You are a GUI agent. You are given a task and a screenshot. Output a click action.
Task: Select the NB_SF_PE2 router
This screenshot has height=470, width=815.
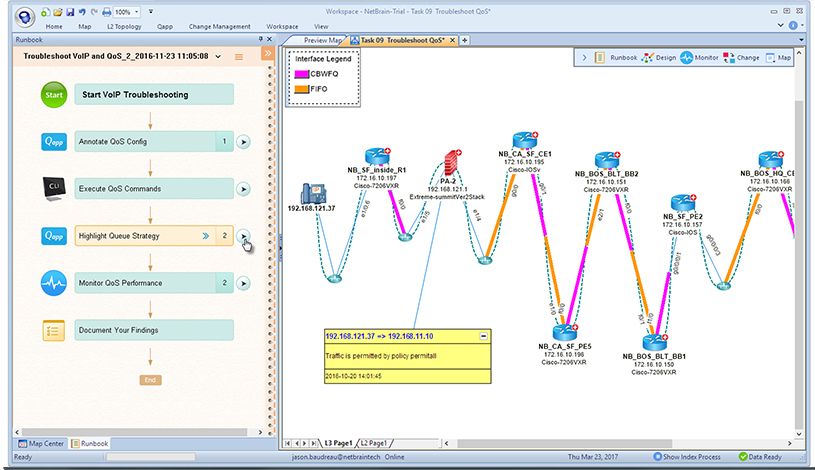[683, 202]
